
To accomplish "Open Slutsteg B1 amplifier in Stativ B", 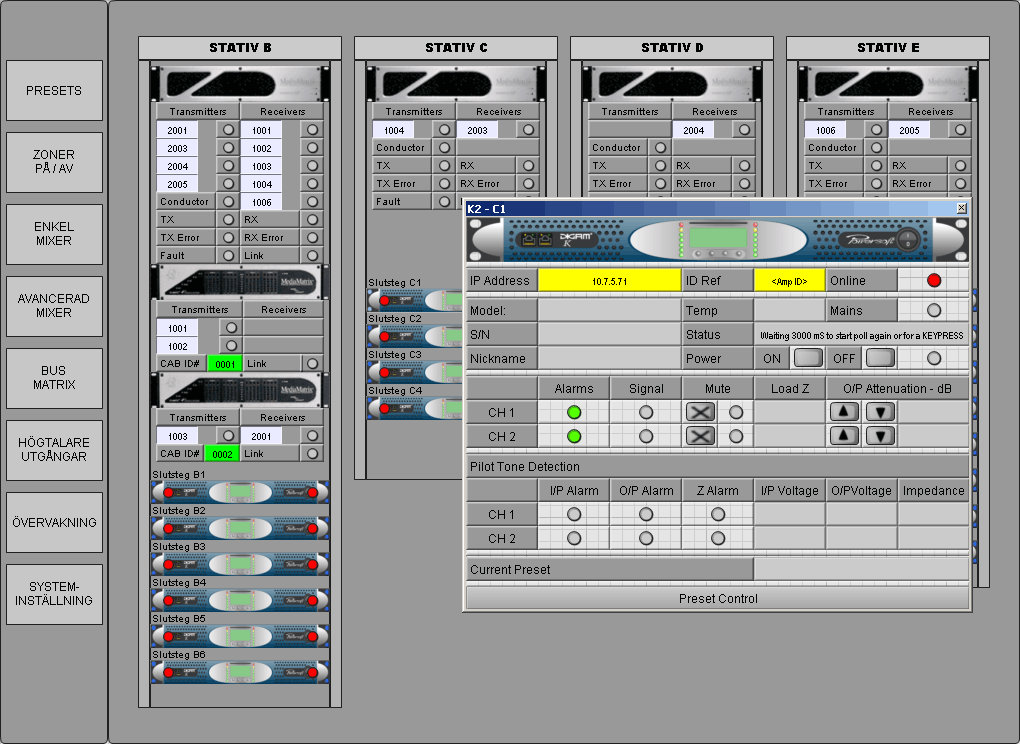I will tap(240, 492).
